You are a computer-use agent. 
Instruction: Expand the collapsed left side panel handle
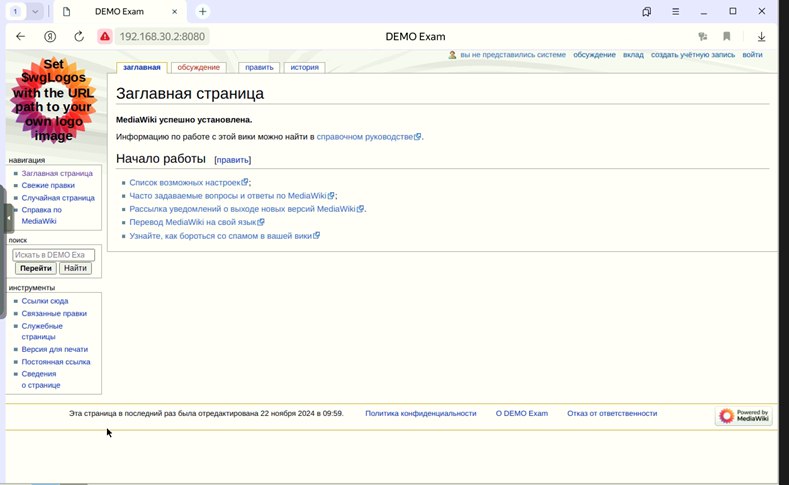[9, 218]
